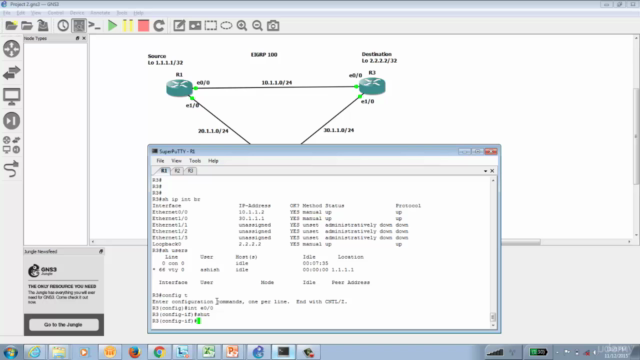Click Go to the Jungle button
Viewport: 640px width, 360px height.
[x=63, y=324]
